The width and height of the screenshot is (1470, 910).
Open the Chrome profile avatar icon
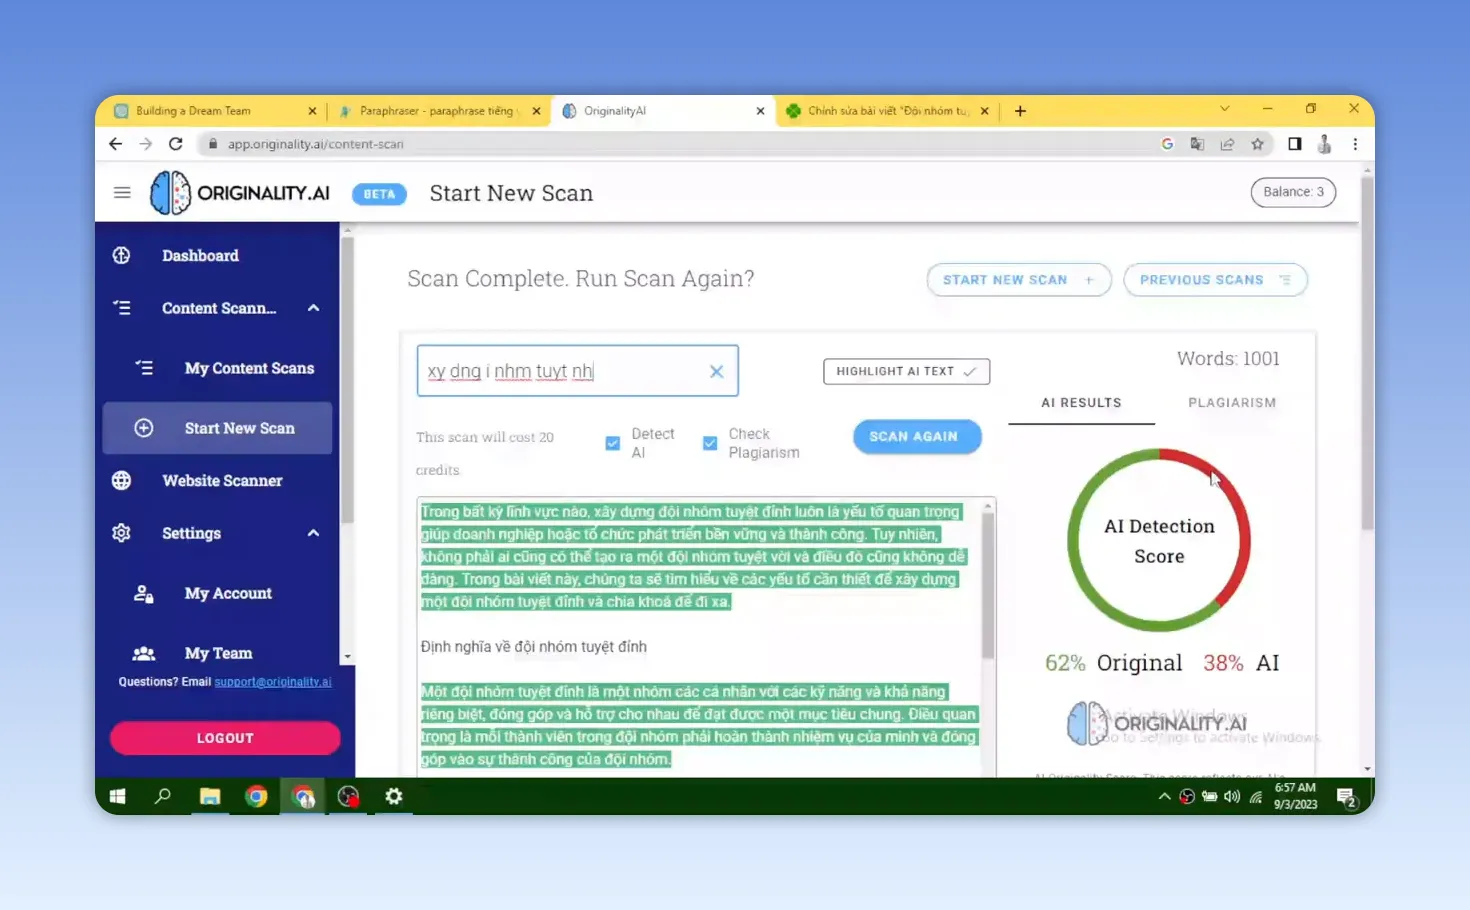click(x=1324, y=144)
